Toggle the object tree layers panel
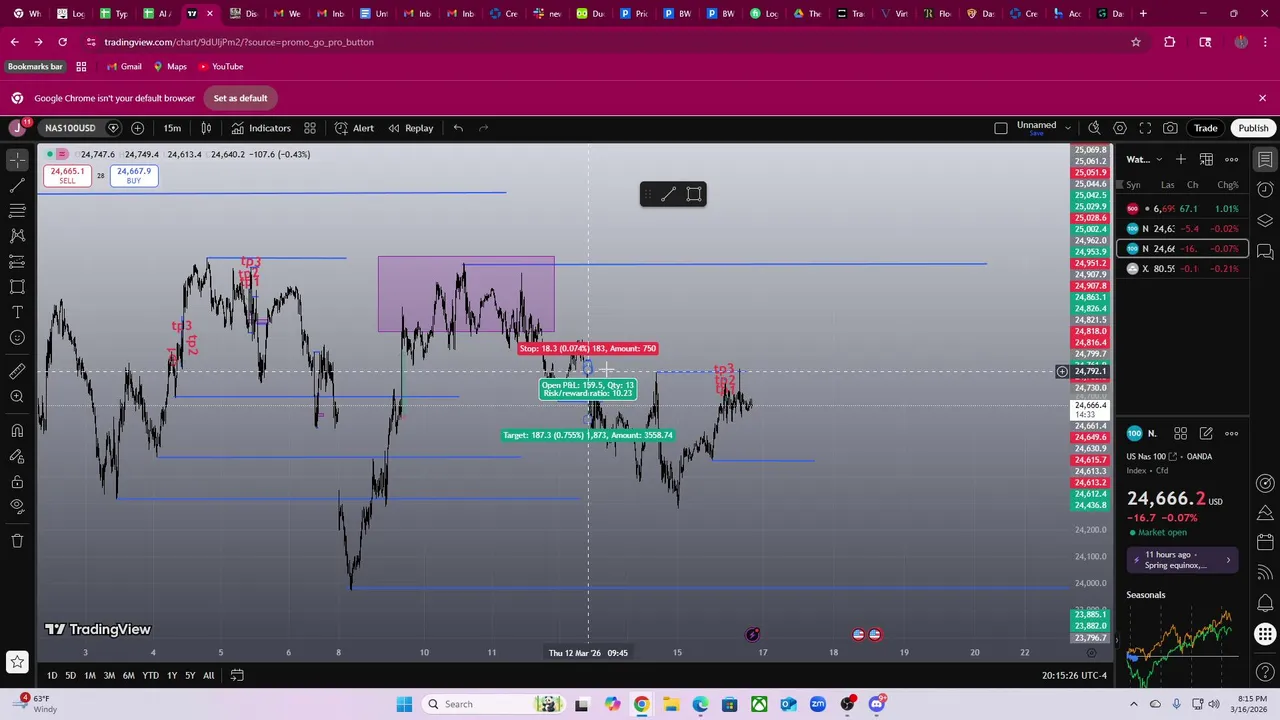 click(x=1265, y=220)
